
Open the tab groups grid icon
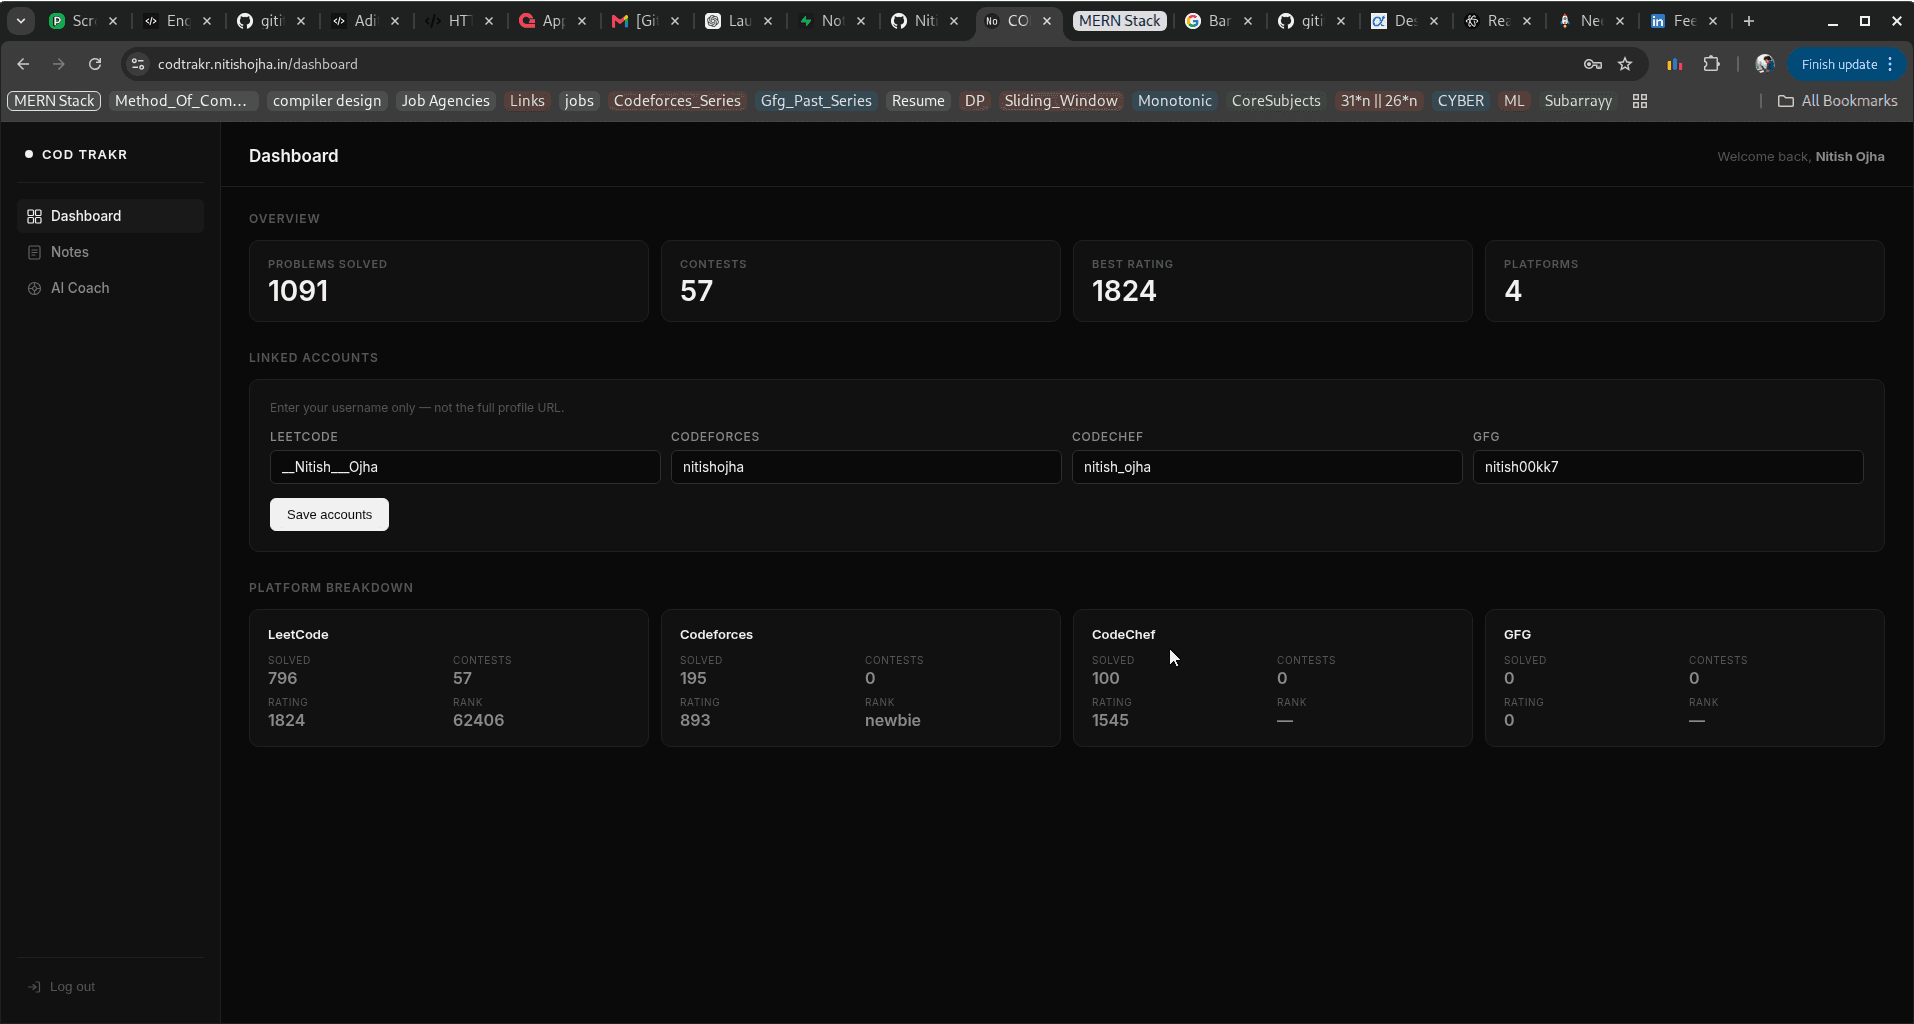coord(1640,101)
